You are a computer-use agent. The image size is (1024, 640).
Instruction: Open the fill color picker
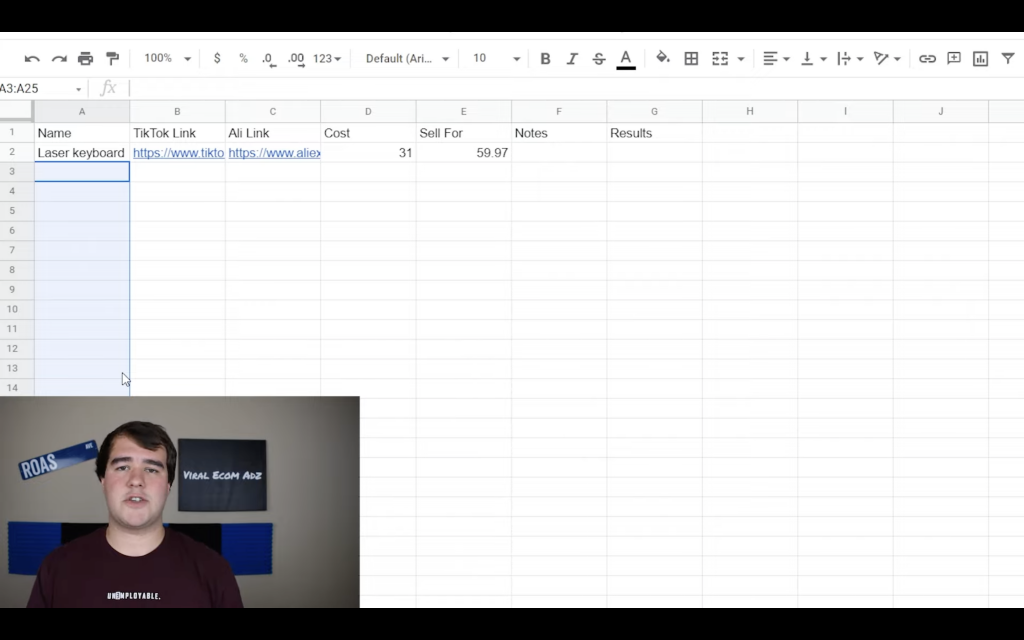[x=662, y=59]
